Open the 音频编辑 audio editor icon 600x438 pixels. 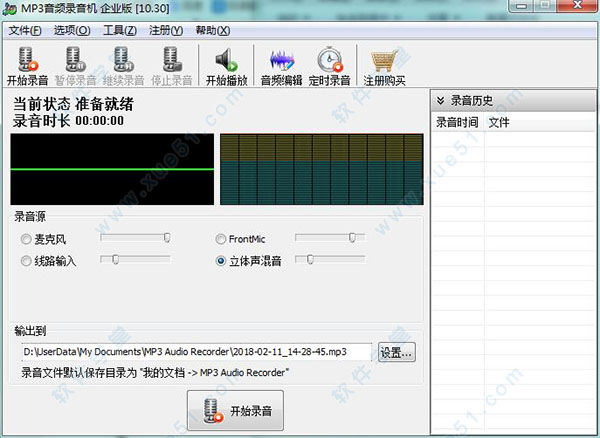(282, 60)
